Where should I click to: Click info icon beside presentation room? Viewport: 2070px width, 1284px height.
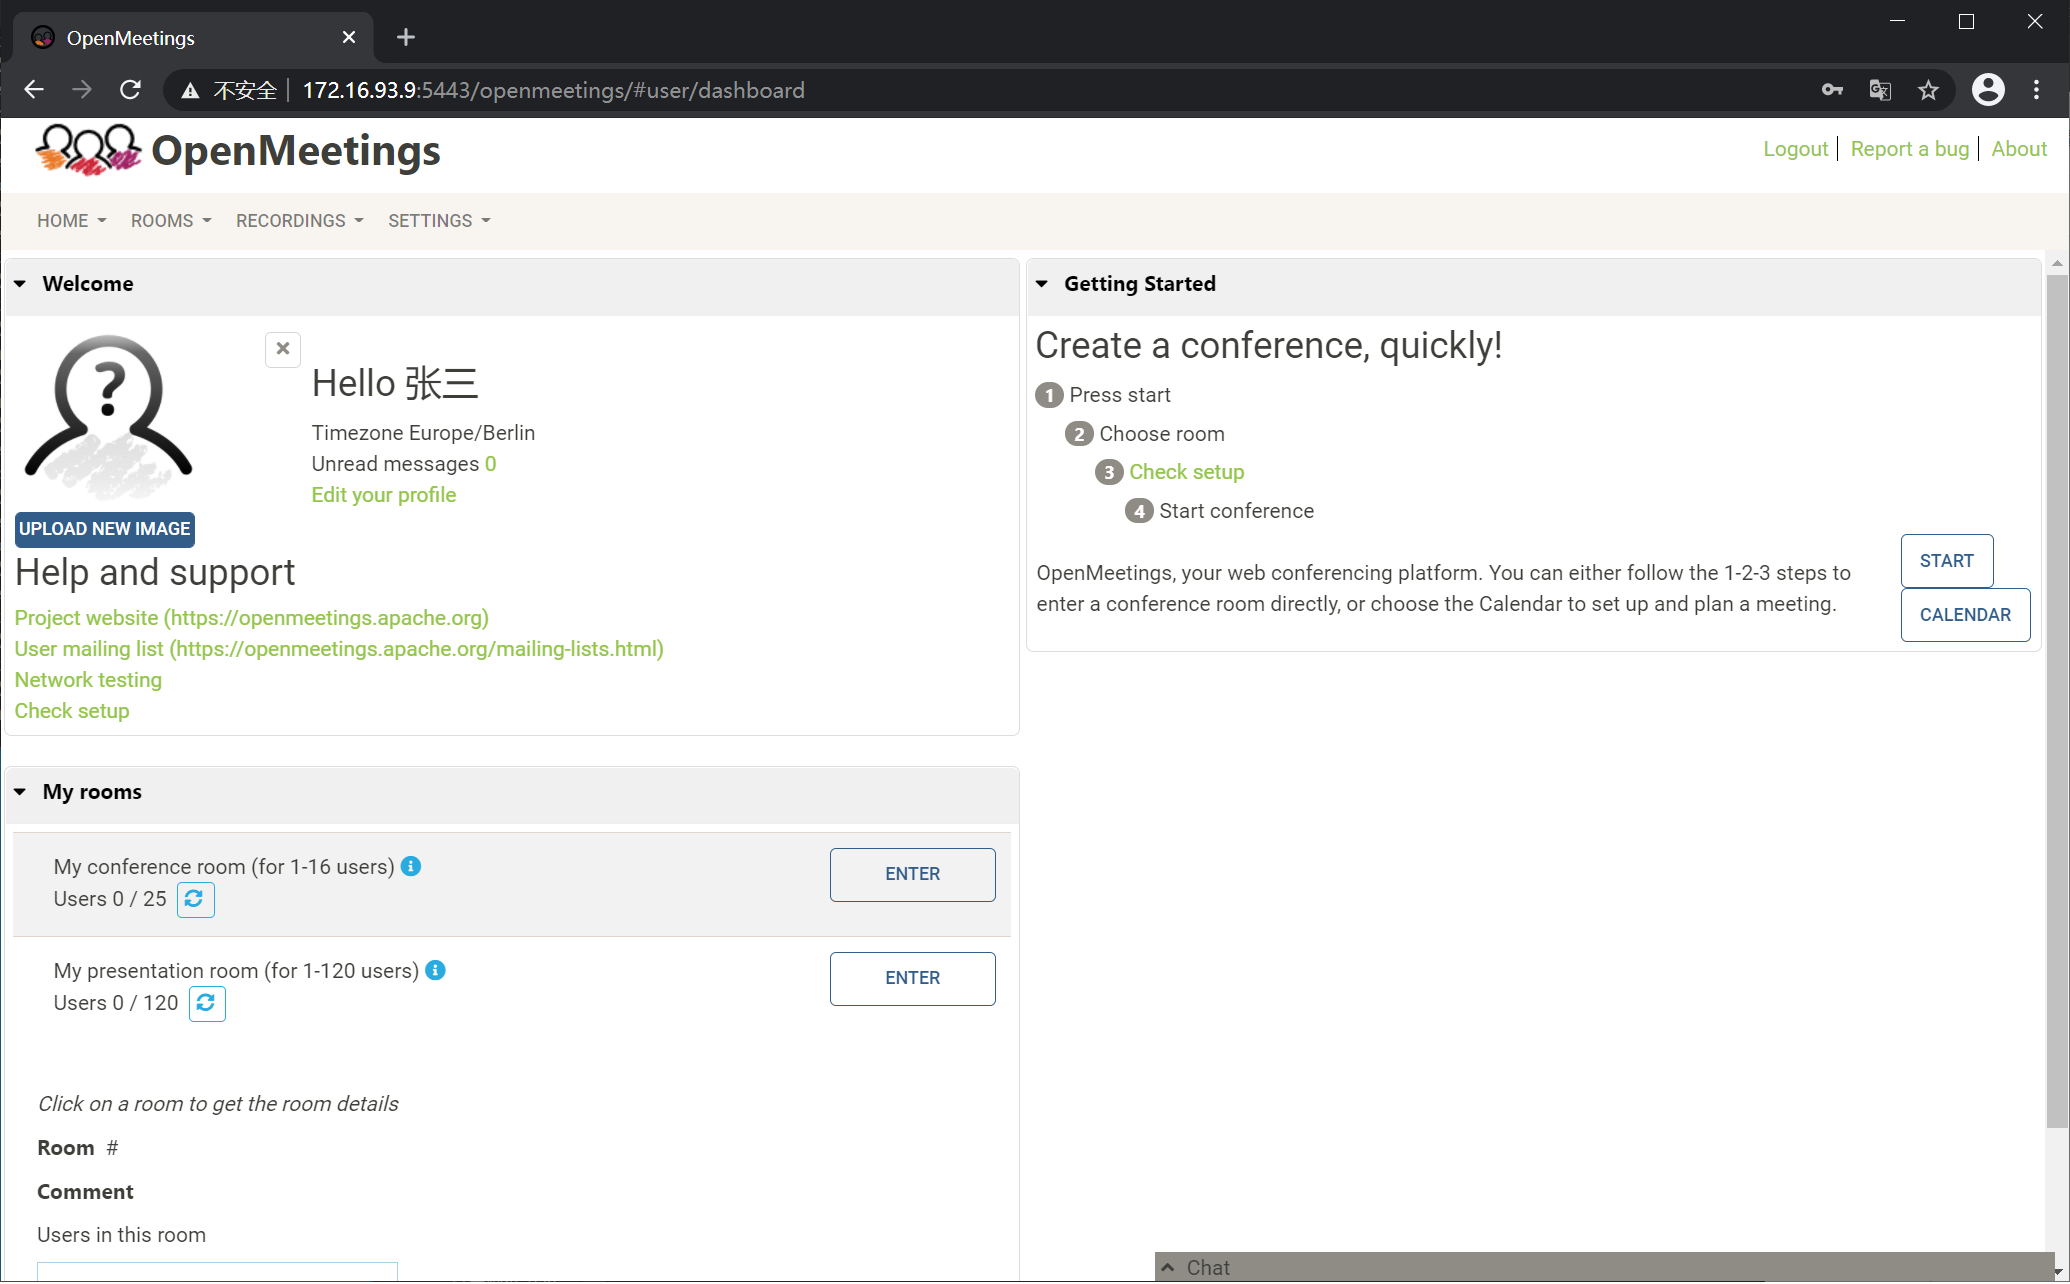click(435, 970)
